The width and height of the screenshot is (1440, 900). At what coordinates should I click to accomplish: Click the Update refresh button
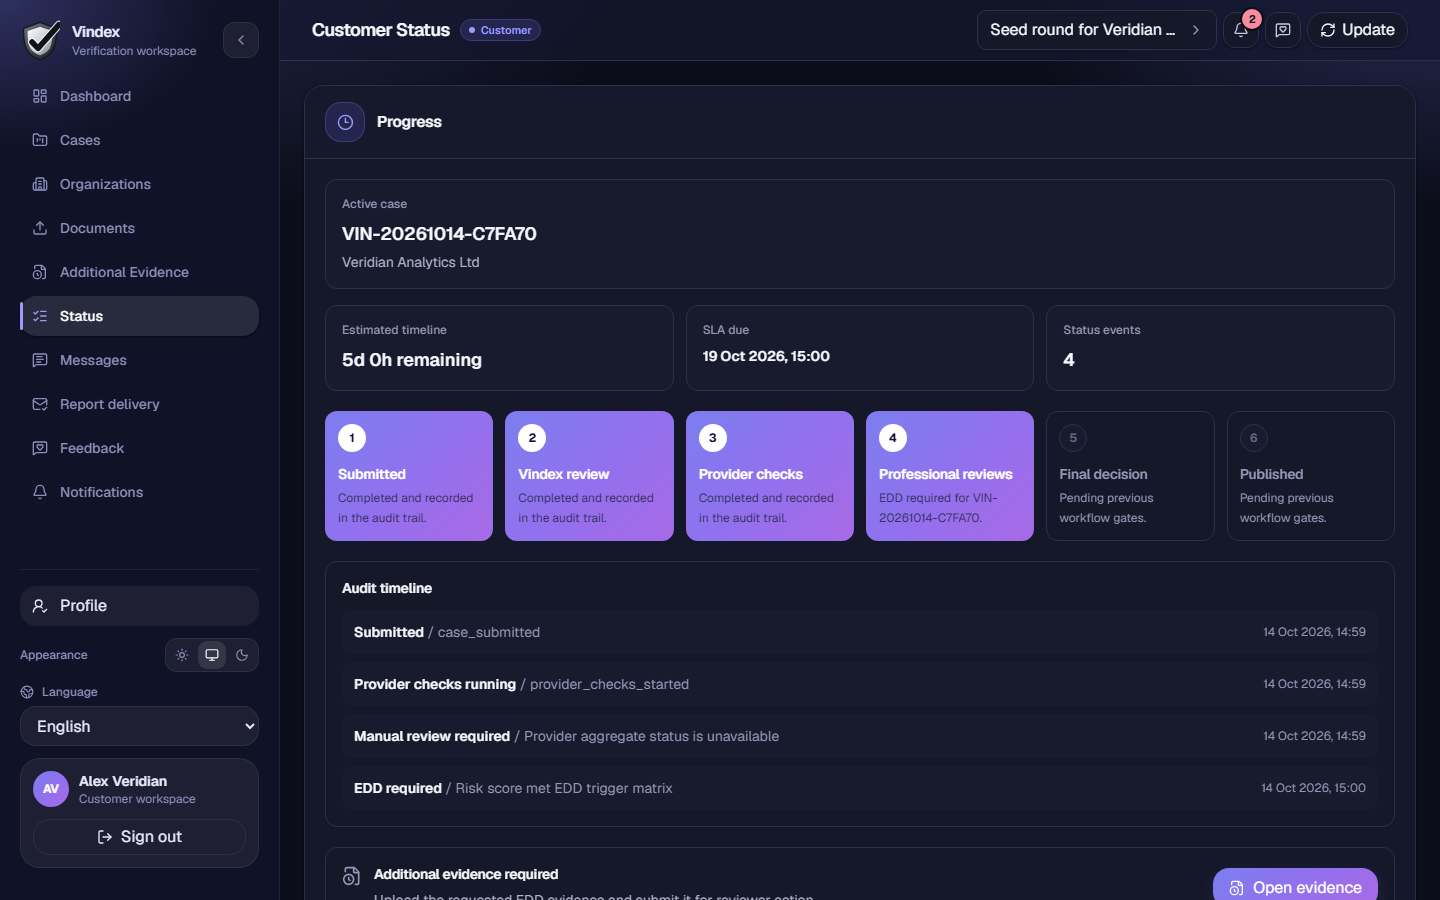[x=1357, y=30]
